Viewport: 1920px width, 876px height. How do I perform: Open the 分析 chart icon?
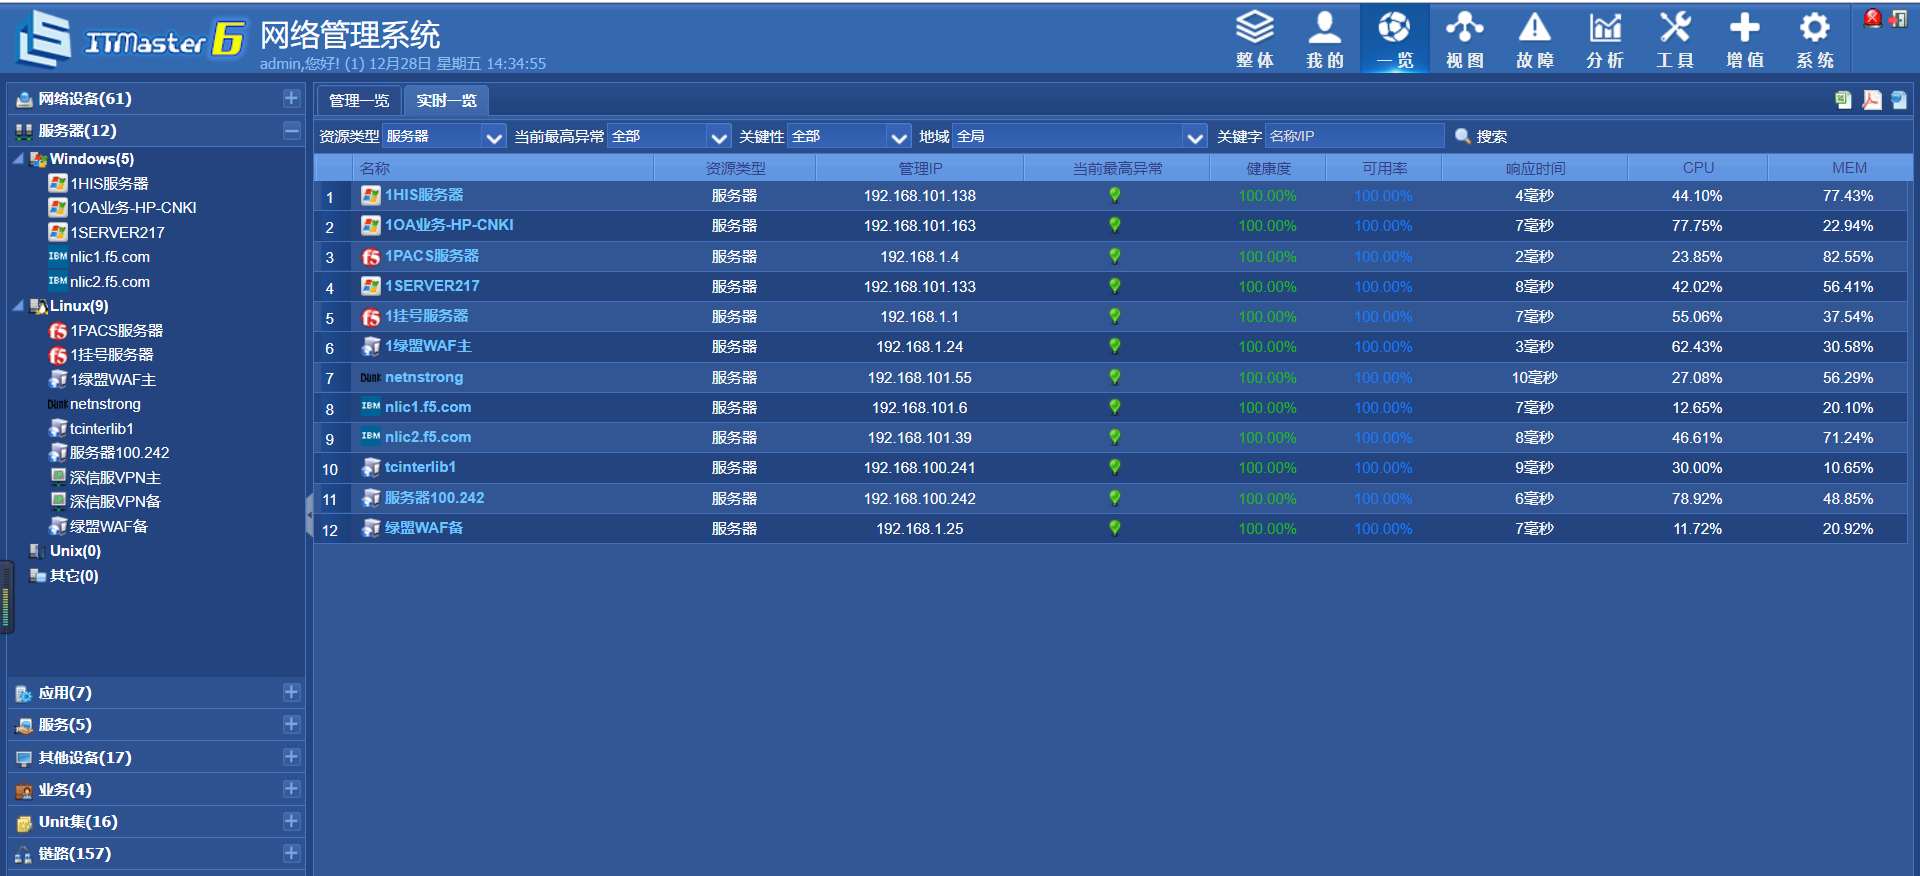[x=1604, y=38]
